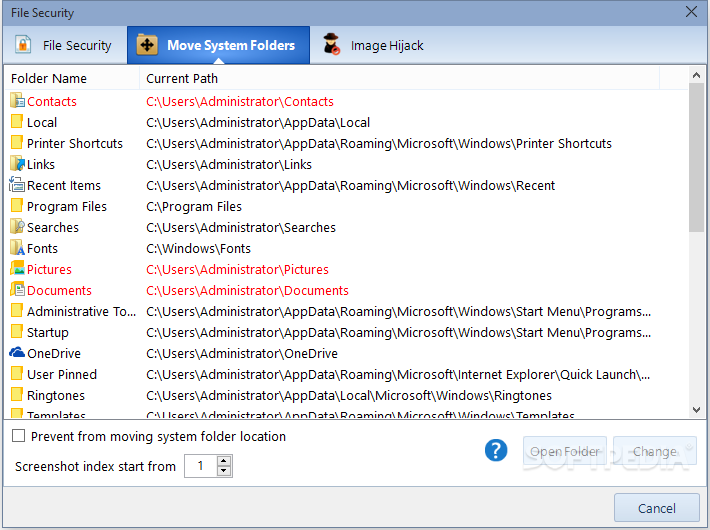
Task: Open help via blue question mark icon
Action: 496,450
